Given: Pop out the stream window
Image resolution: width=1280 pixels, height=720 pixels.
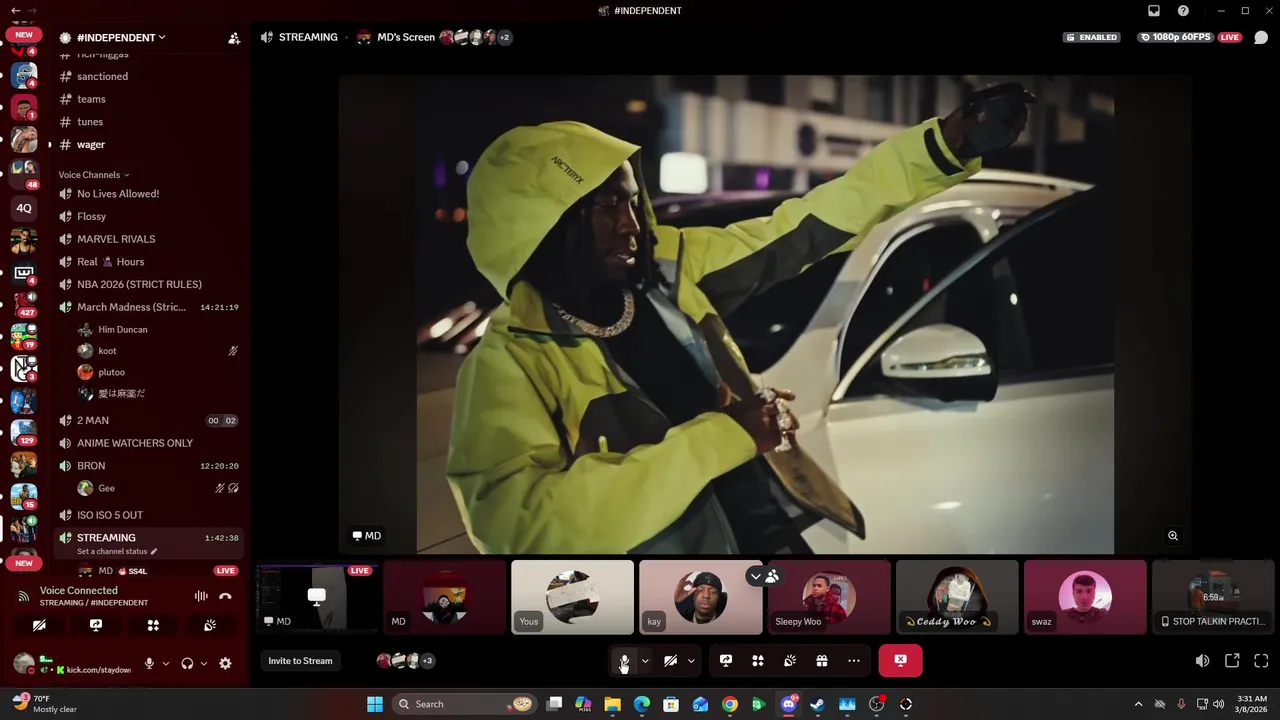Looking at the screenshot, I should tap(1232, 661).
